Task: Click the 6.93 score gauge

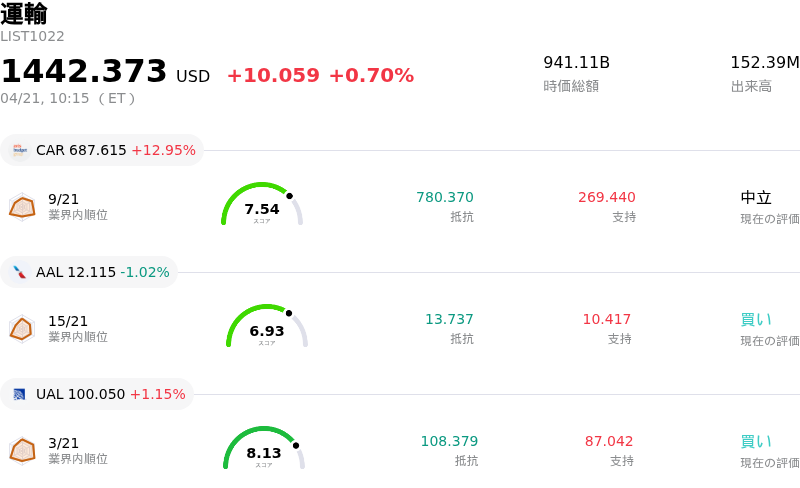Action: 267,326
